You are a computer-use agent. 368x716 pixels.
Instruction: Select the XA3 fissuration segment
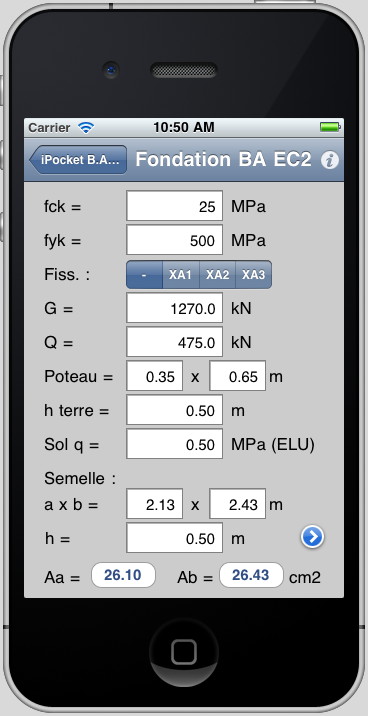pyautogui.click(x=253, y=275)
